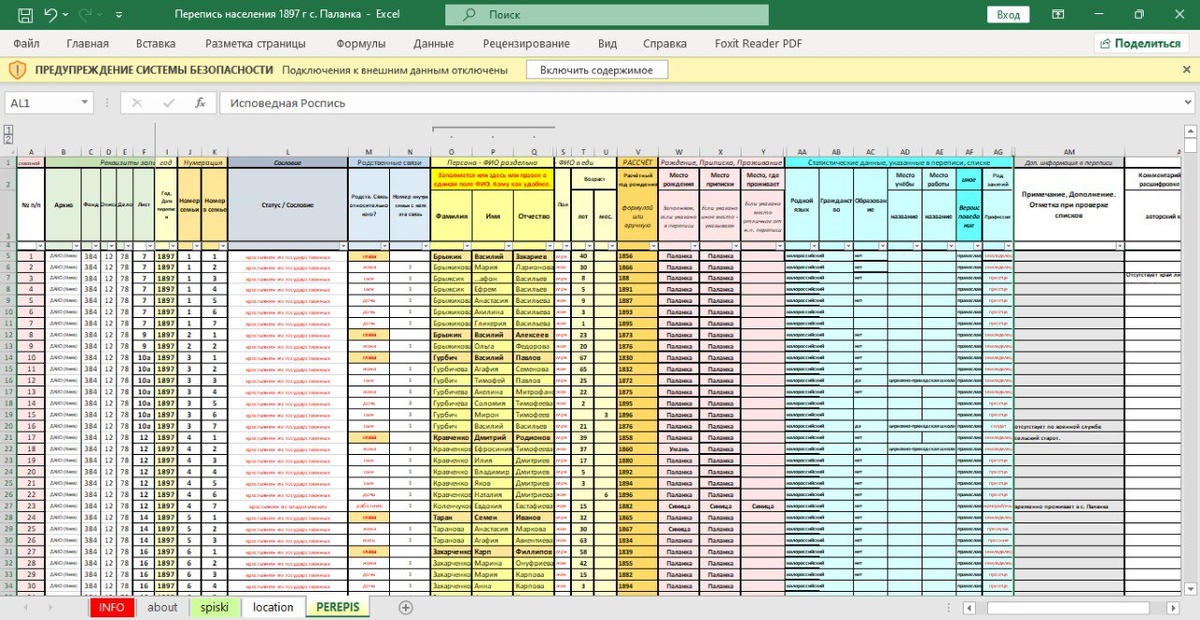Click the Поделиться share button
The image size is (1200, 620).
tap(1141, 43)
